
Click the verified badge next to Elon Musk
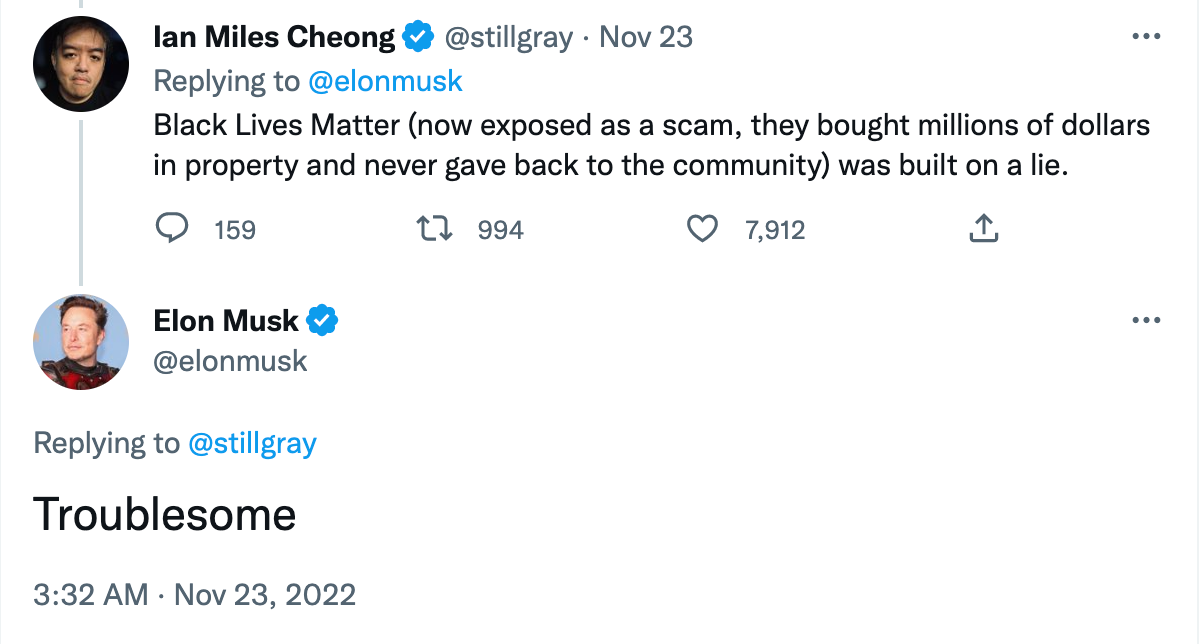pos(321,320)
